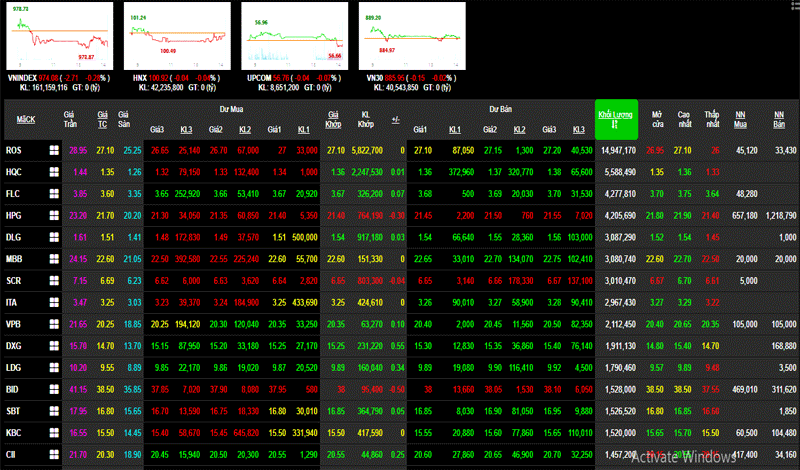The height and width of the screenshot is (470, 800).
Task: Open the grid icon for SCR
Action: click(54, 281)
